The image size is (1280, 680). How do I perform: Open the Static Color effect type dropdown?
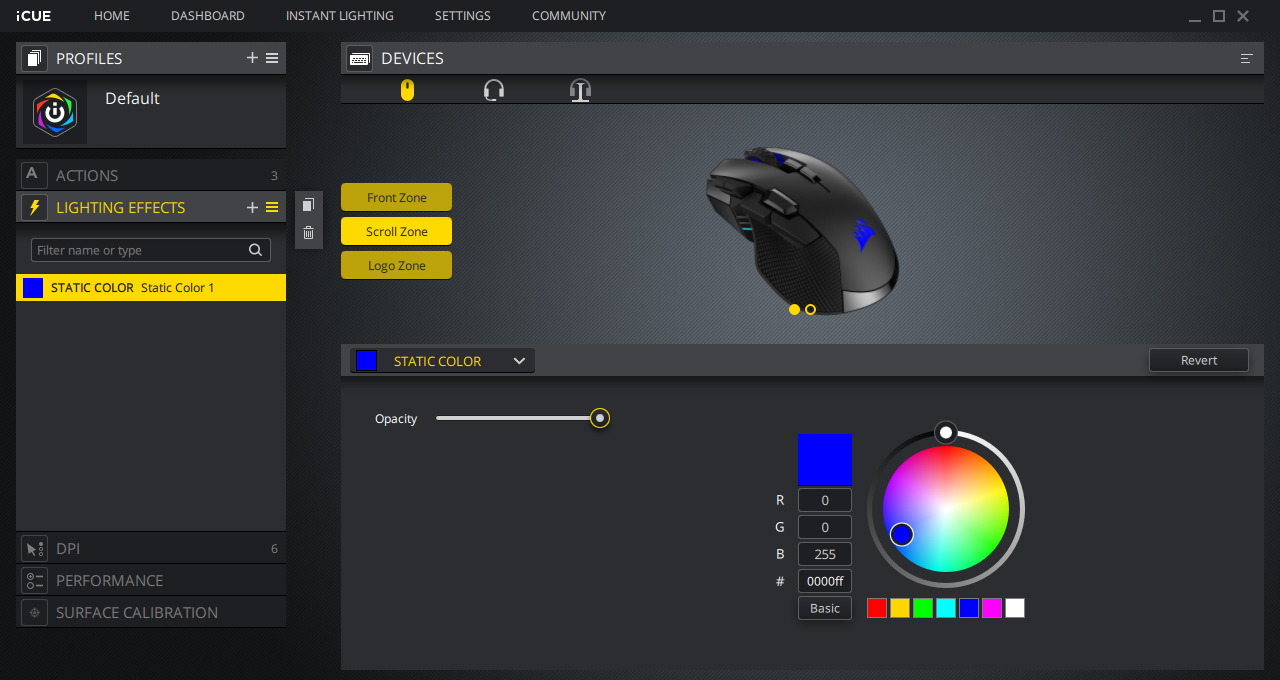[442, 361]
